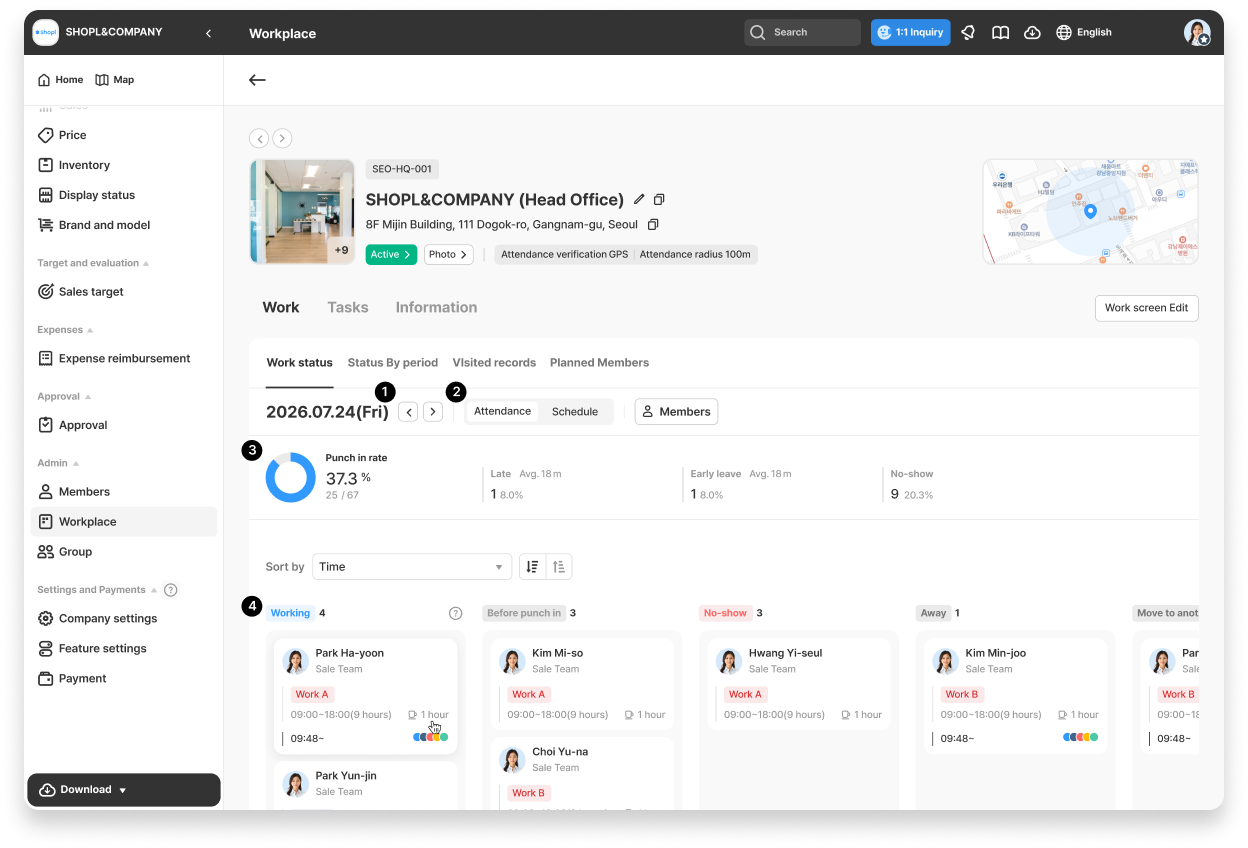Select Workplace in the sidebar
This screenshot has height=848, width=1248.
coord(124,522)
